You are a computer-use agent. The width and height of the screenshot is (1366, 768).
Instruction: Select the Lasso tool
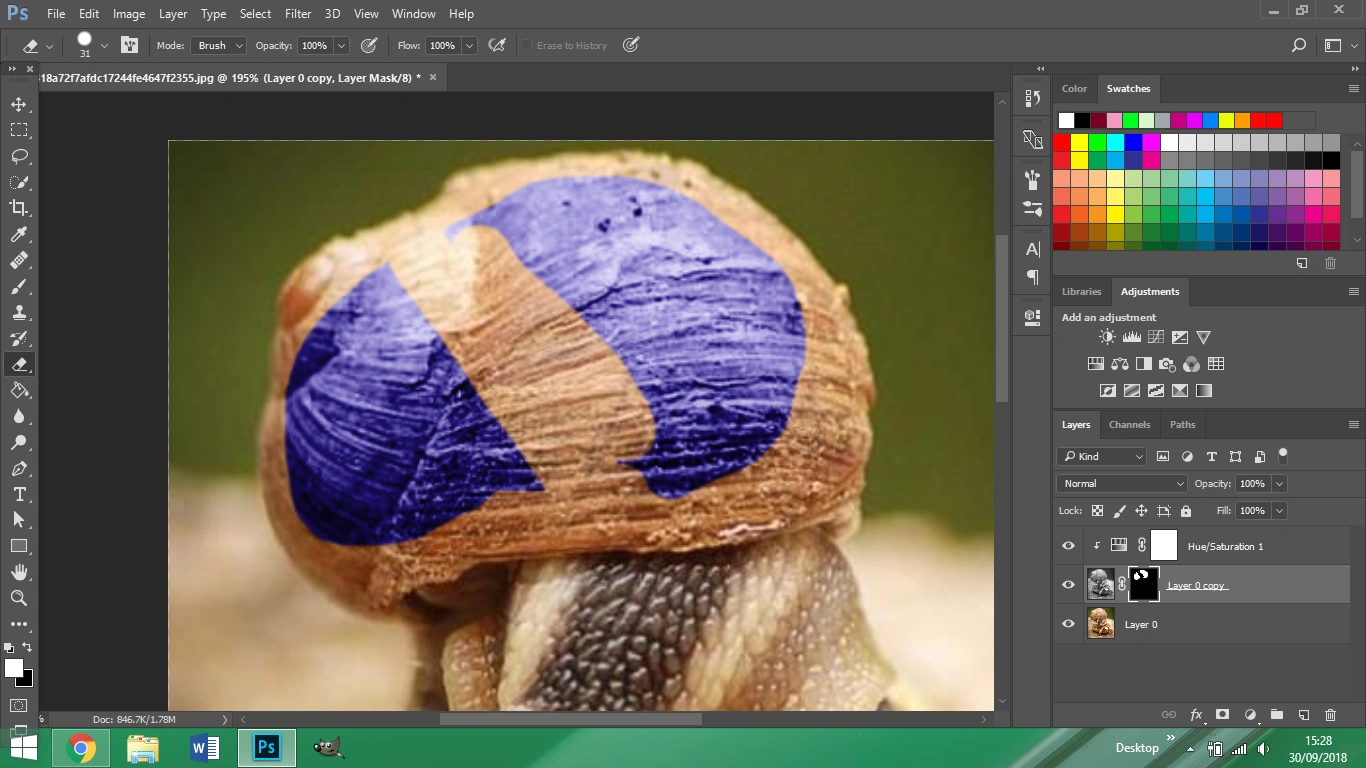pyautogui.click(x=19, y=156)
